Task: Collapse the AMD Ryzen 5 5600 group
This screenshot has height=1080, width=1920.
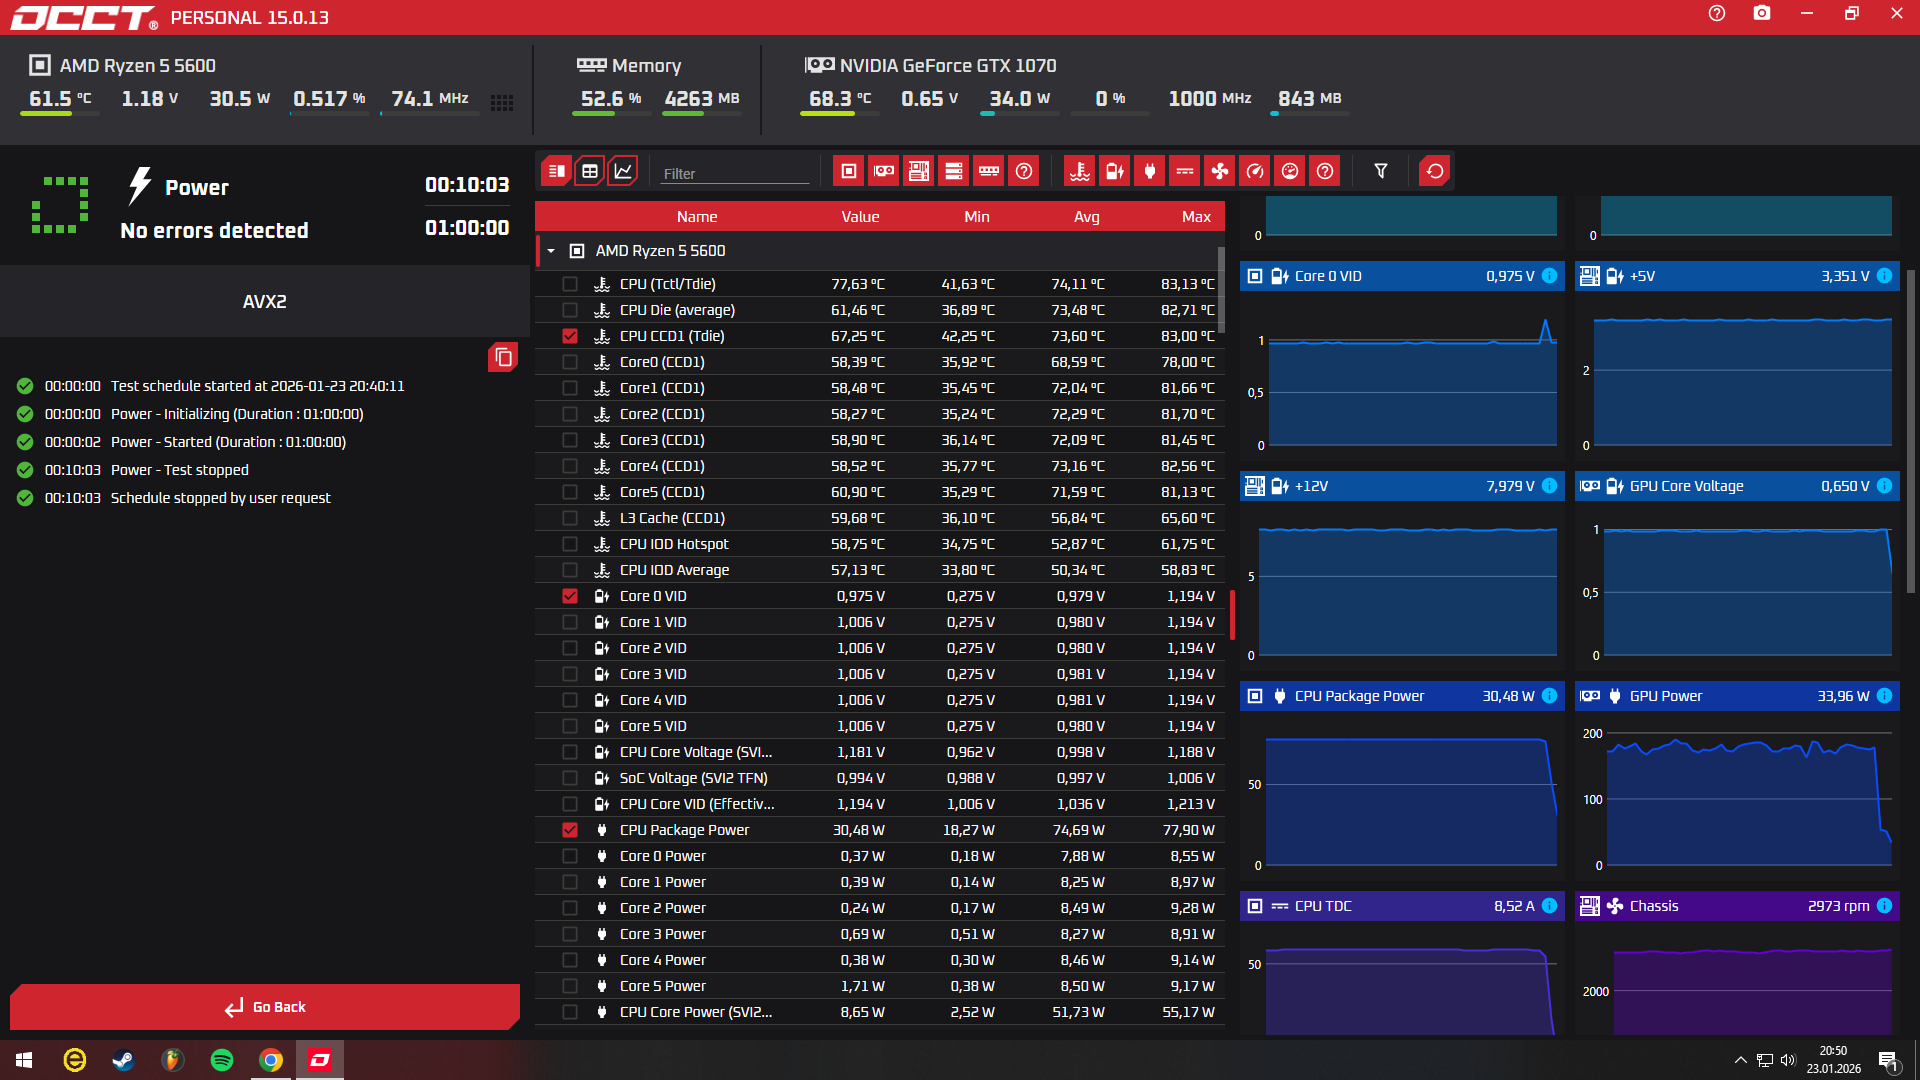Action: coord(551,251)
